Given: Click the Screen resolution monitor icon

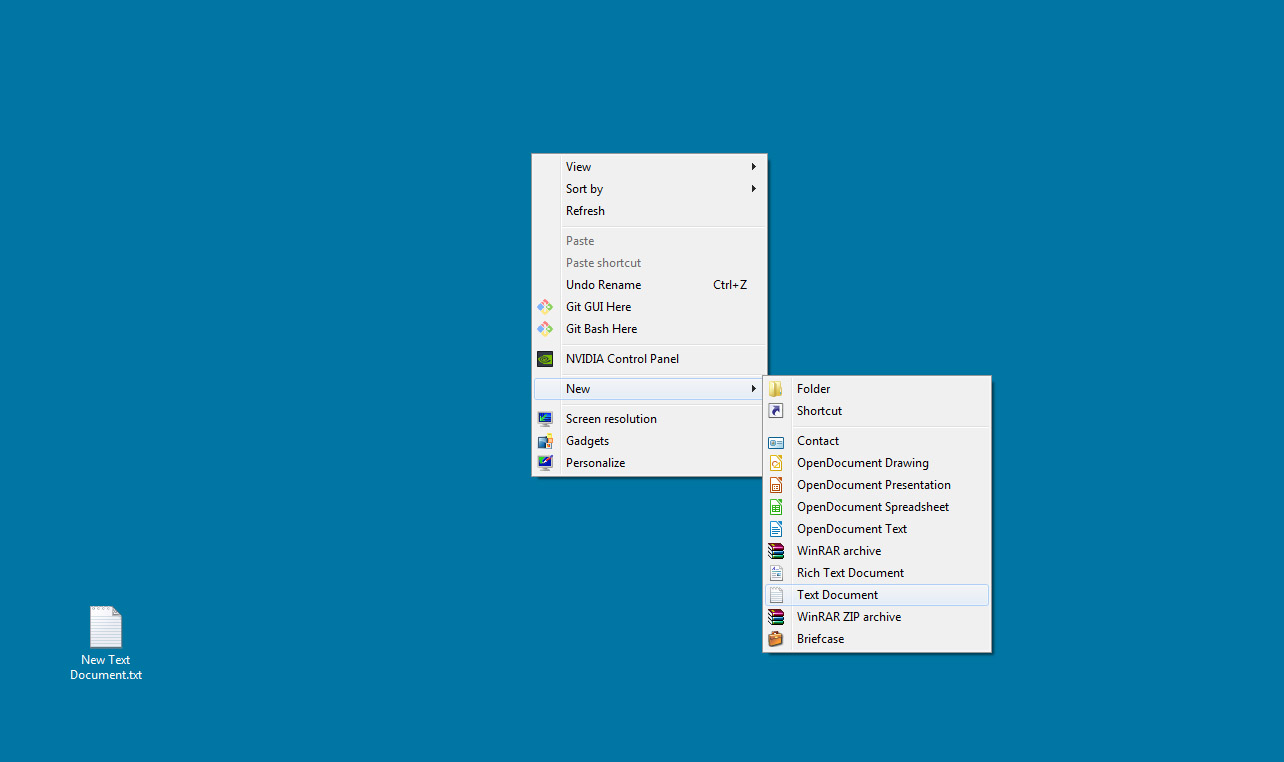Looking at the screenshot, I should click(x=545, y=419).
